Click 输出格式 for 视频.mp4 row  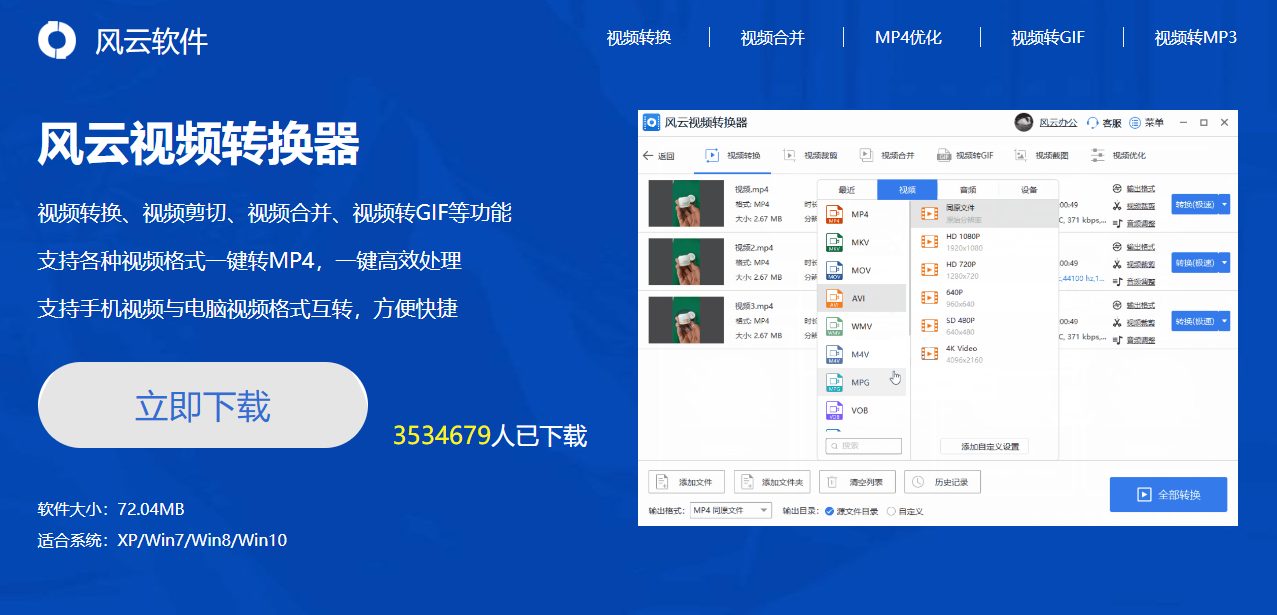tap(1134, 189)
